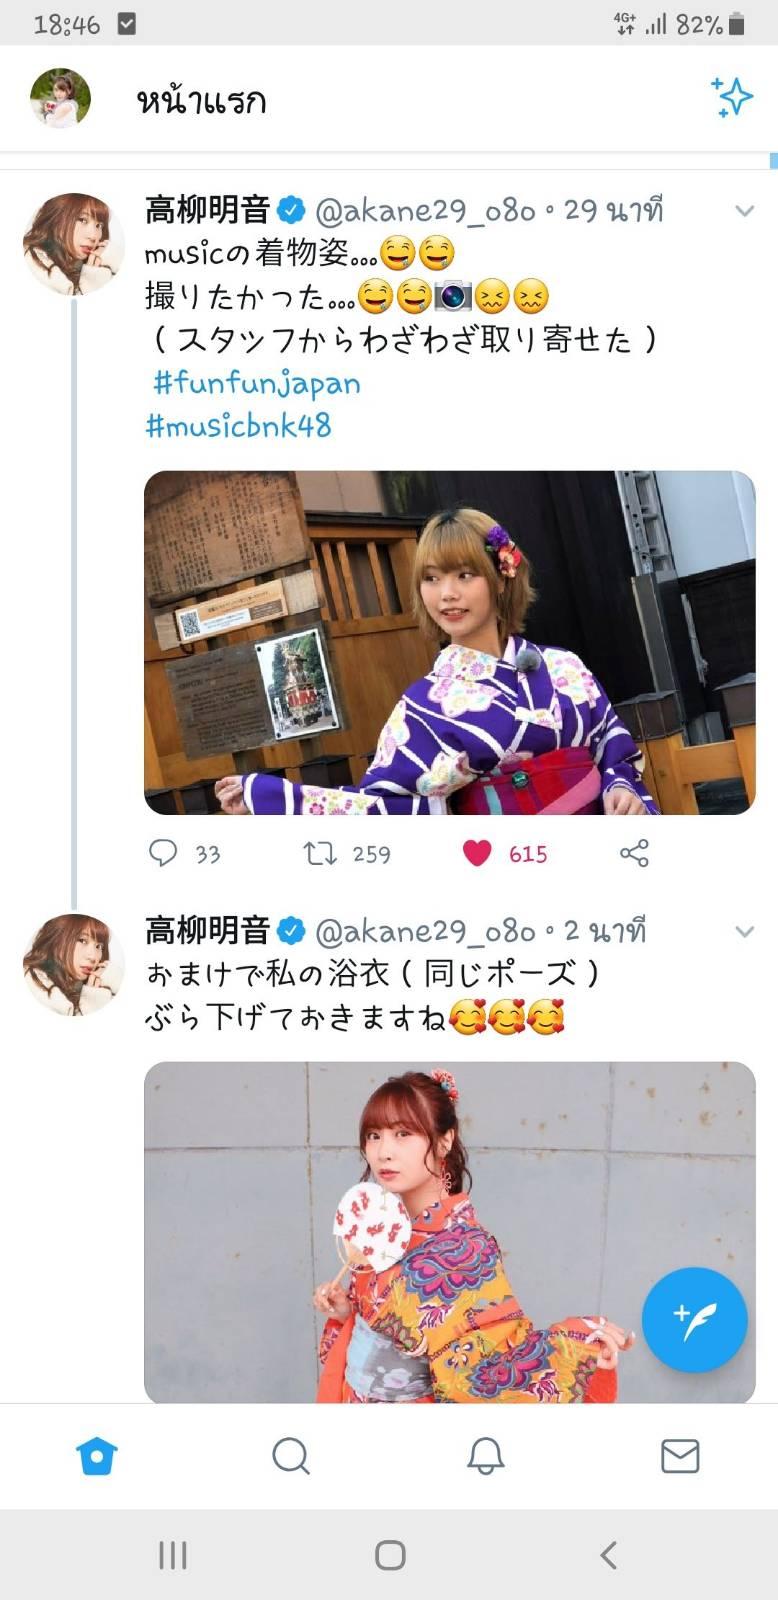The image size is (778, 1600).
Task: Open the #funfunjapan hashtag
Action: tap(257, 383)
